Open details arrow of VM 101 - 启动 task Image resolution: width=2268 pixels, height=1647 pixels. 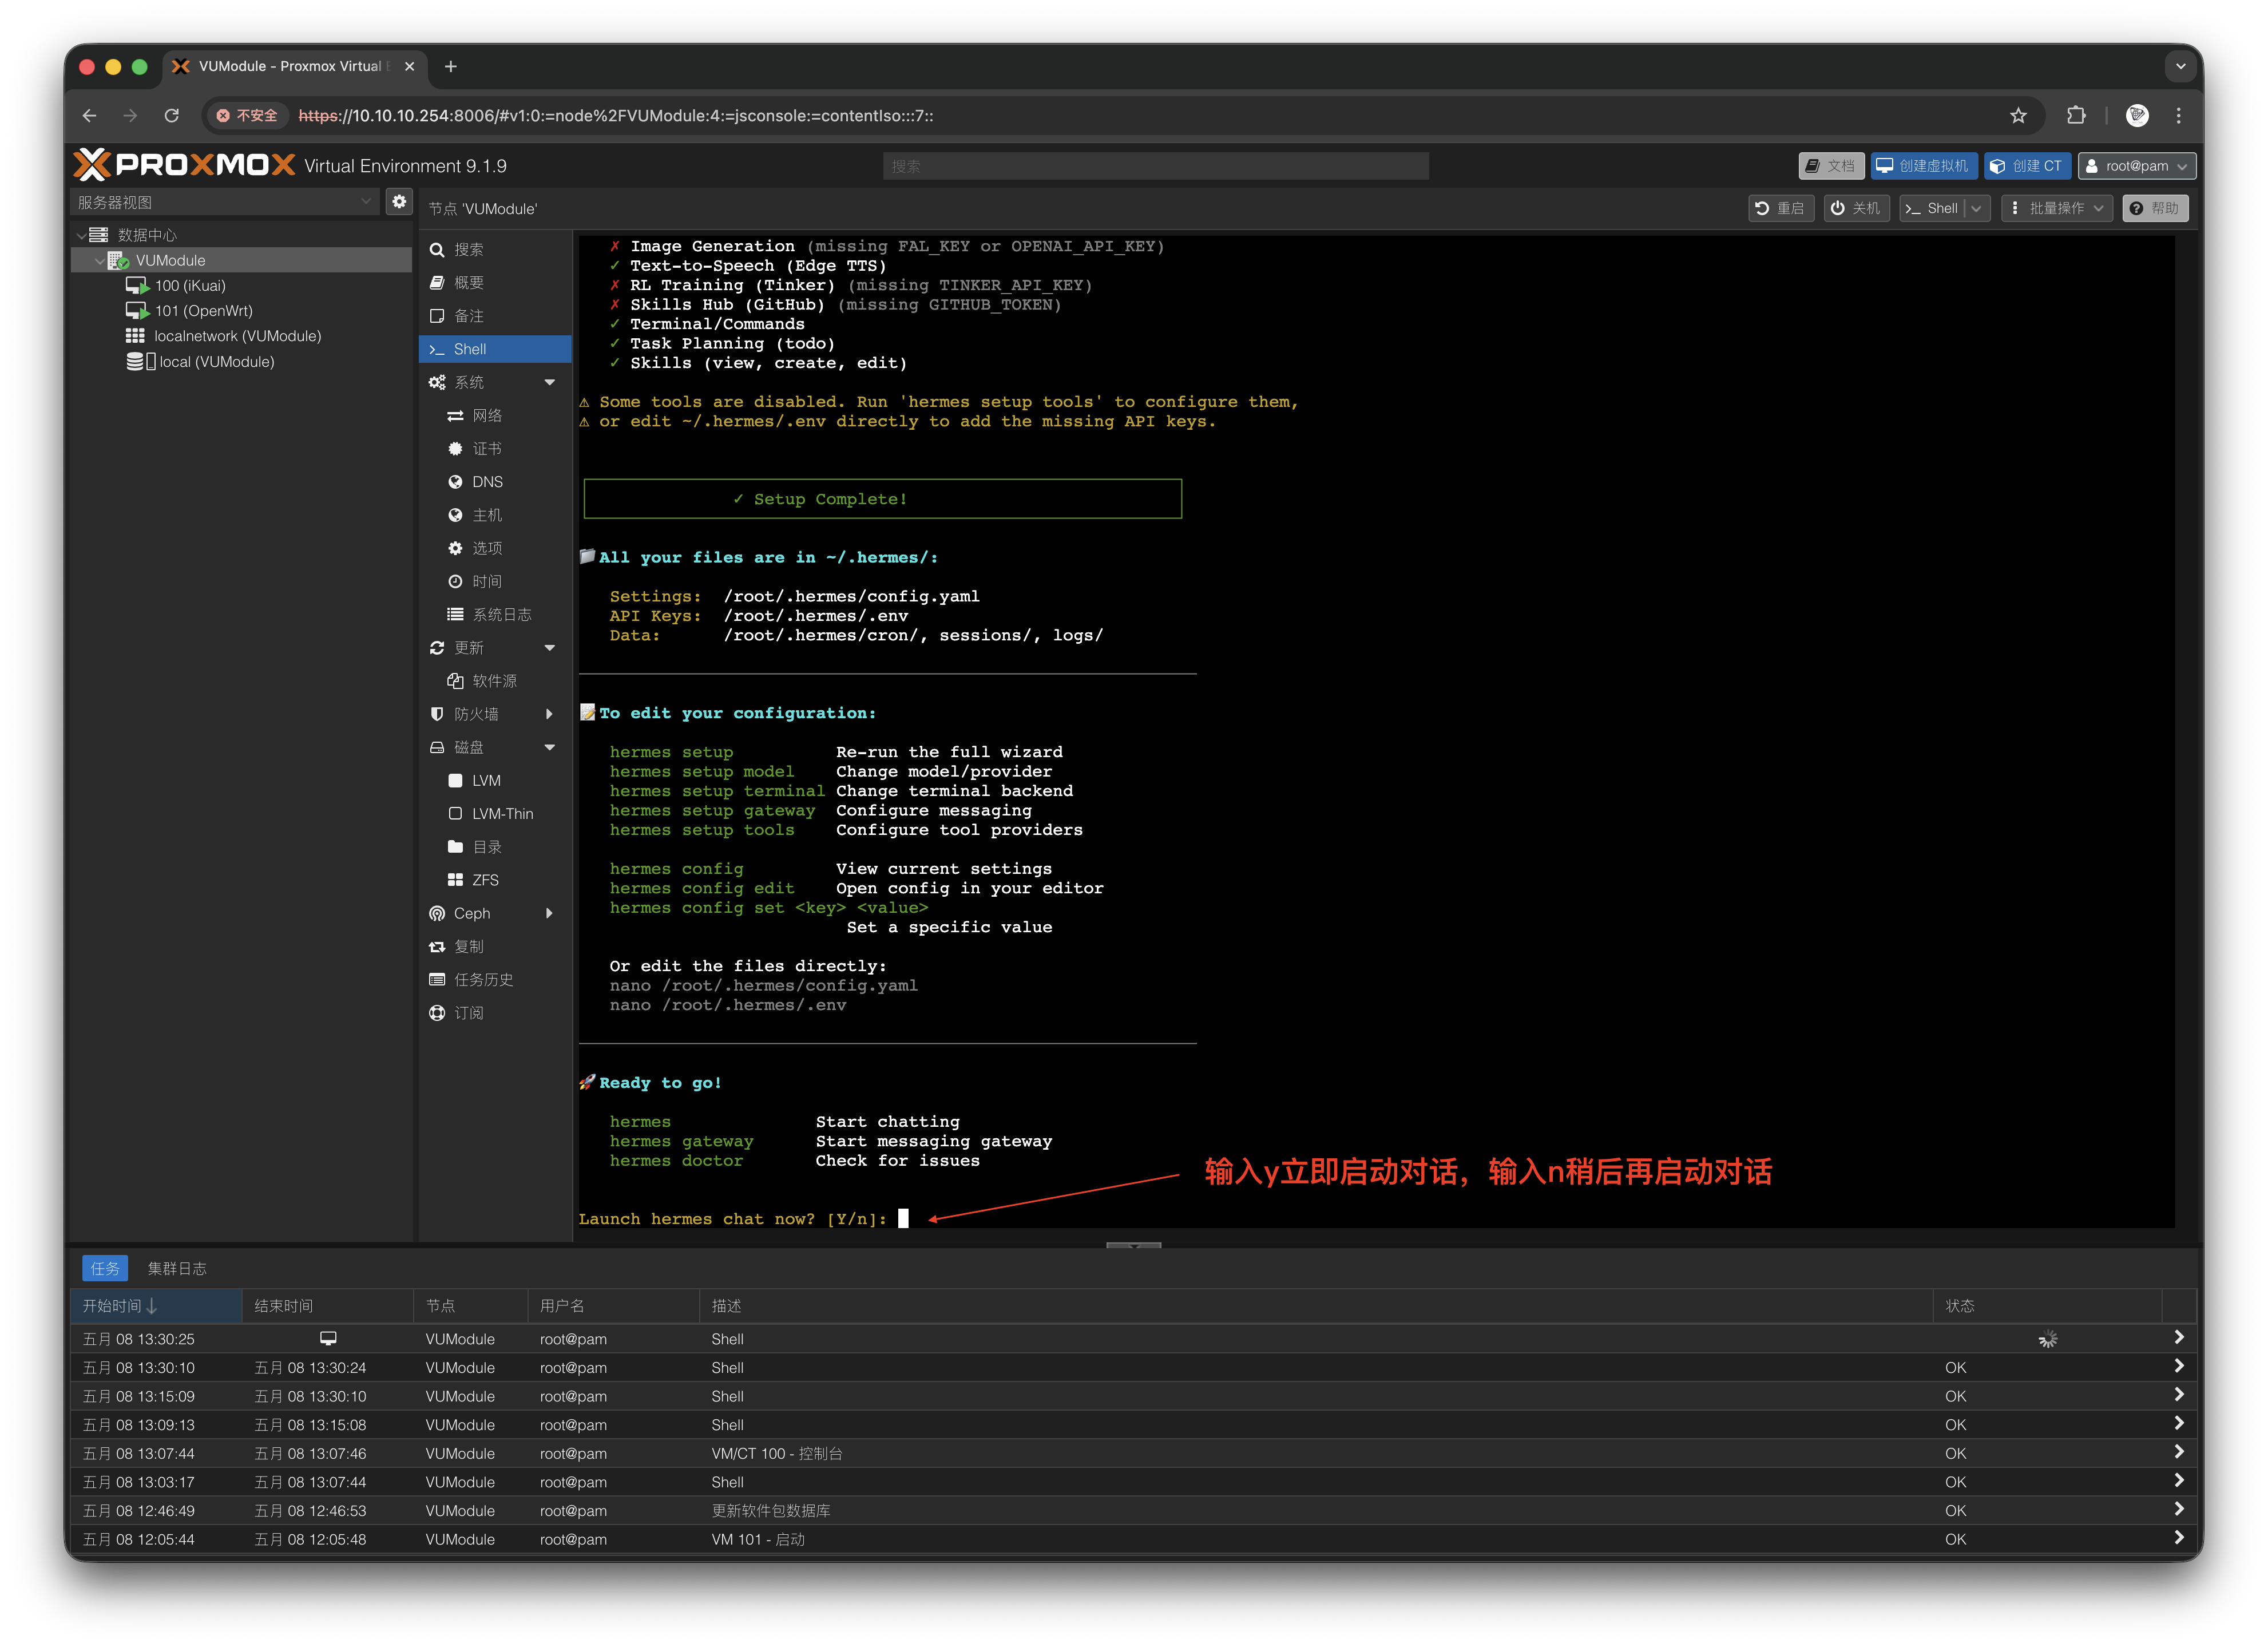click(2178, 1538)
